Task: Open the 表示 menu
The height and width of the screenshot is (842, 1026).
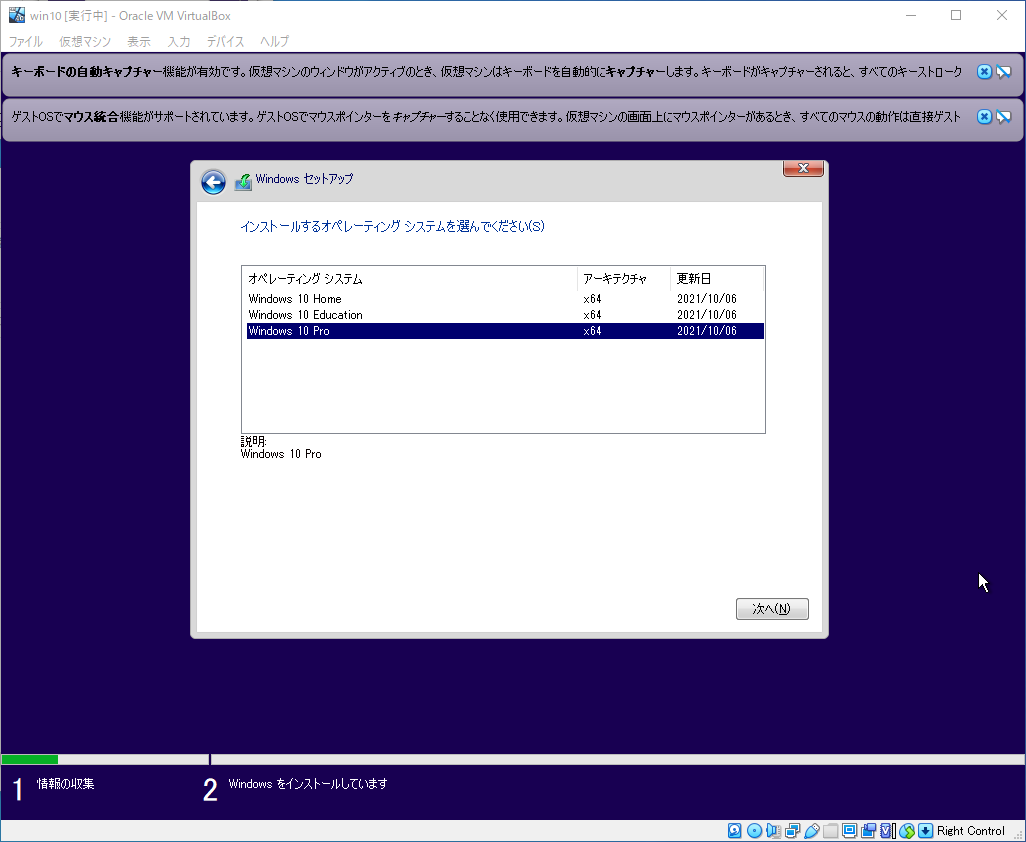Action: (x=139, y=41)
